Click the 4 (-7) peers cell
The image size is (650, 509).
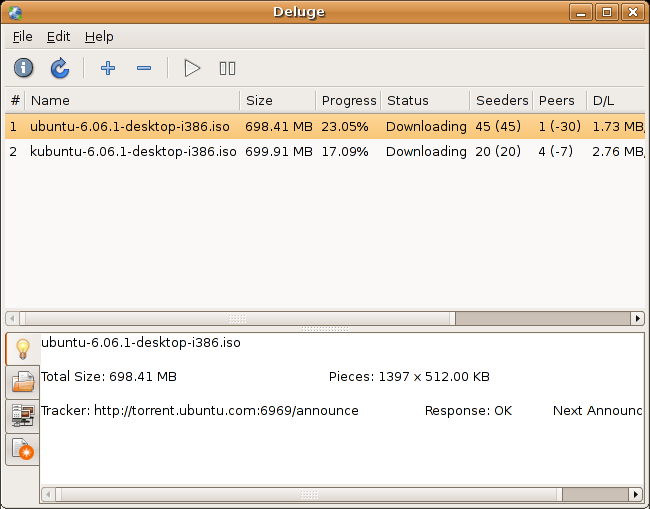click(x=555, y=152)
